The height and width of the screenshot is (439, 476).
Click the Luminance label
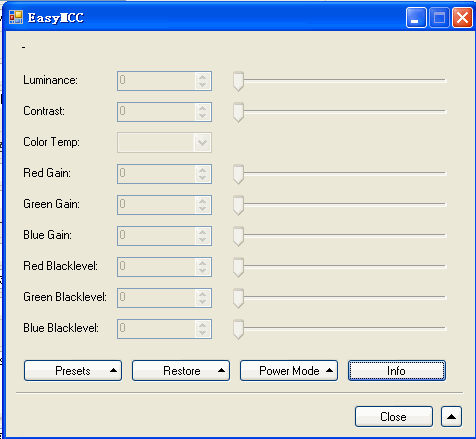tap(50, 80)
